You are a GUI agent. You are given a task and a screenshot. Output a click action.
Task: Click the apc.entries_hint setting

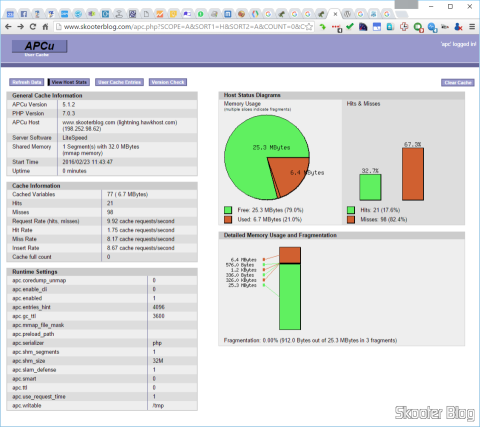[x=31, y=307]
